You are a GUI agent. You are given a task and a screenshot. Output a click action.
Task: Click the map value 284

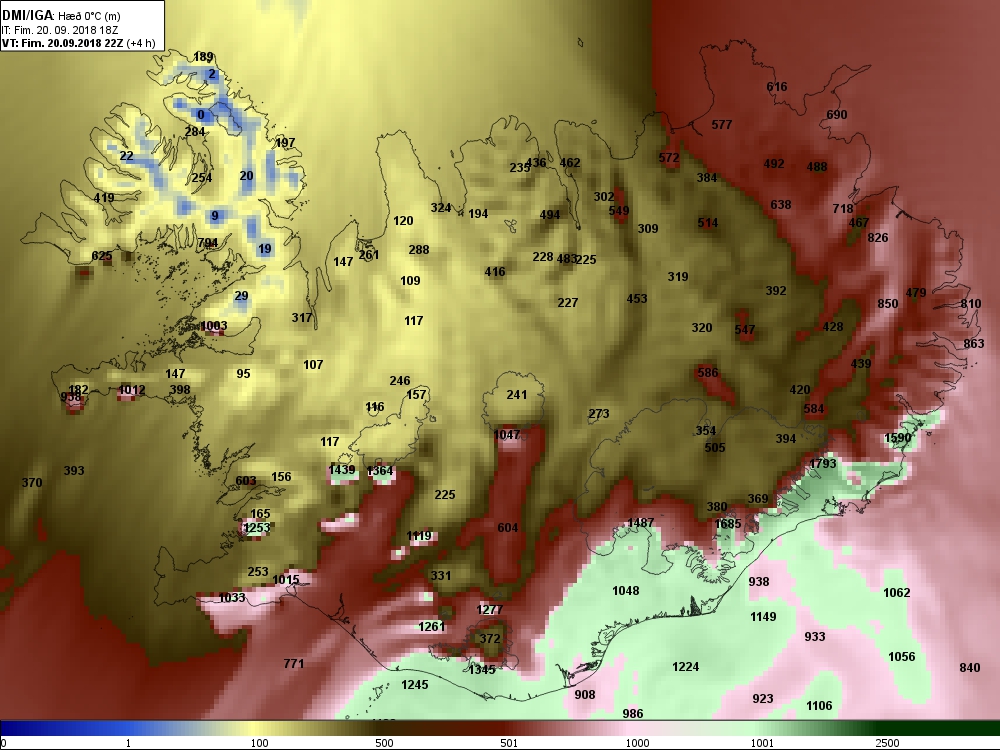[195, 131]
